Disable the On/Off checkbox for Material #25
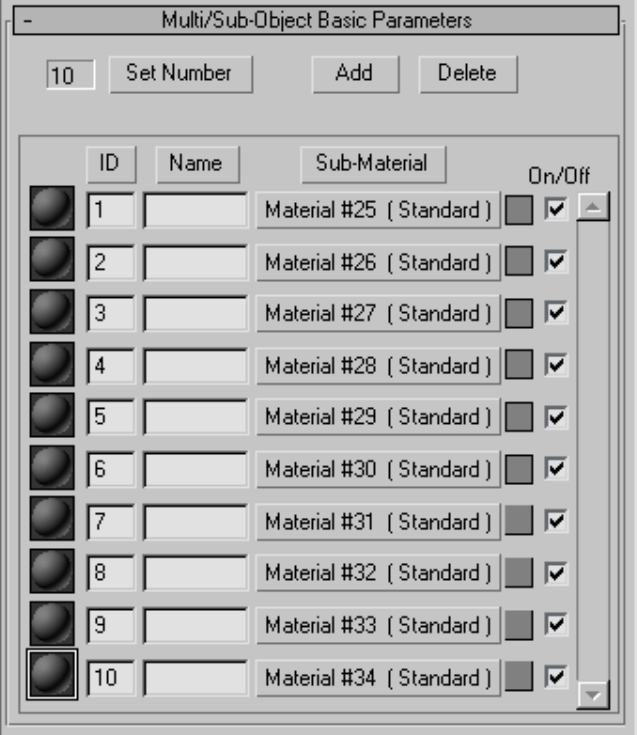The height and width of the screenshot is (735, 637). tap(555, 210)
